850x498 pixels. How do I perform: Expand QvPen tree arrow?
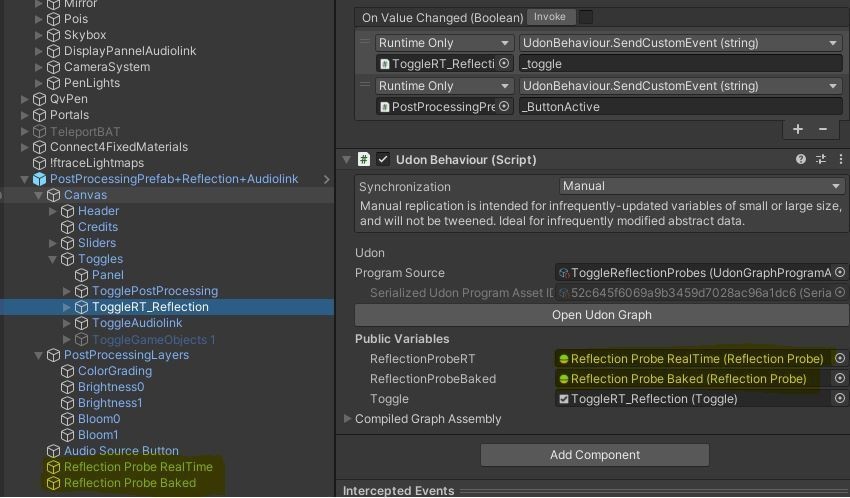point(24,99)
